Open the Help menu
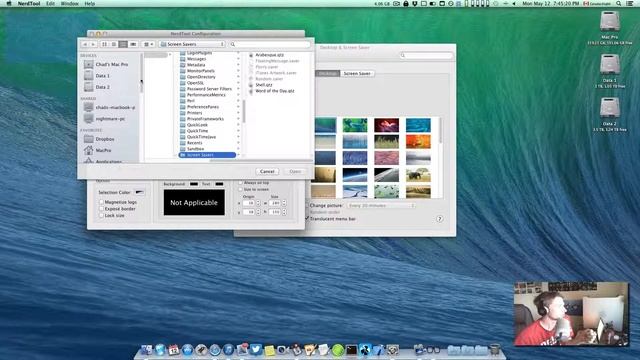 click(89, 4)
